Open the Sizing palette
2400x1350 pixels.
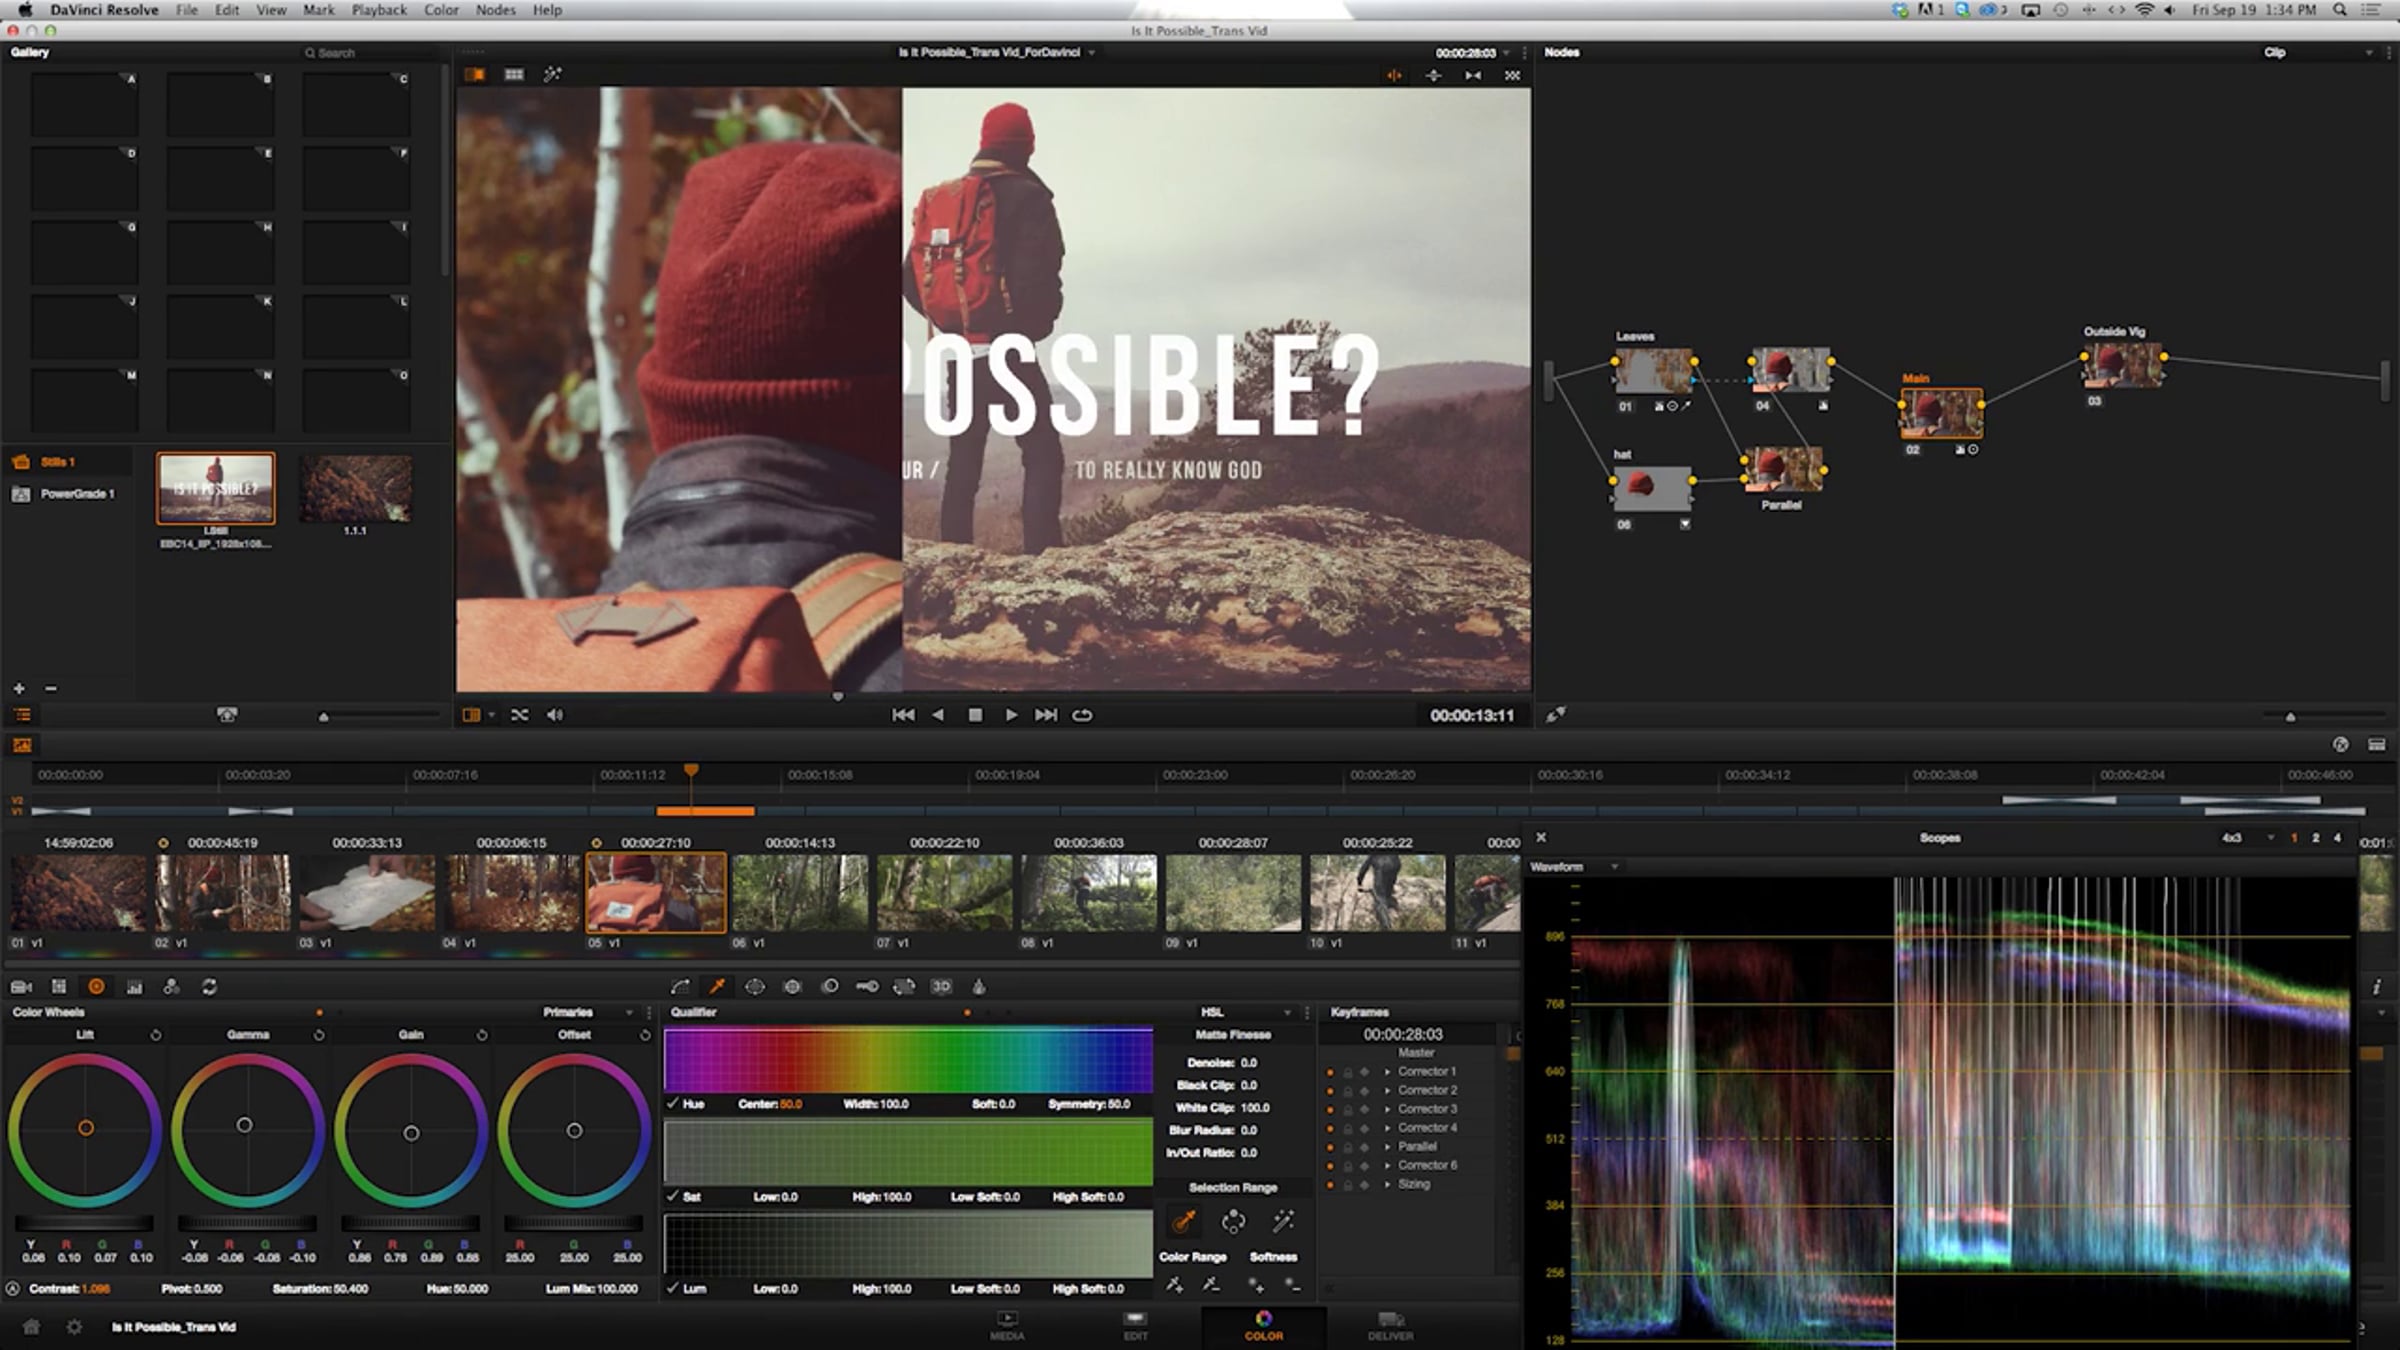(904, 987)
